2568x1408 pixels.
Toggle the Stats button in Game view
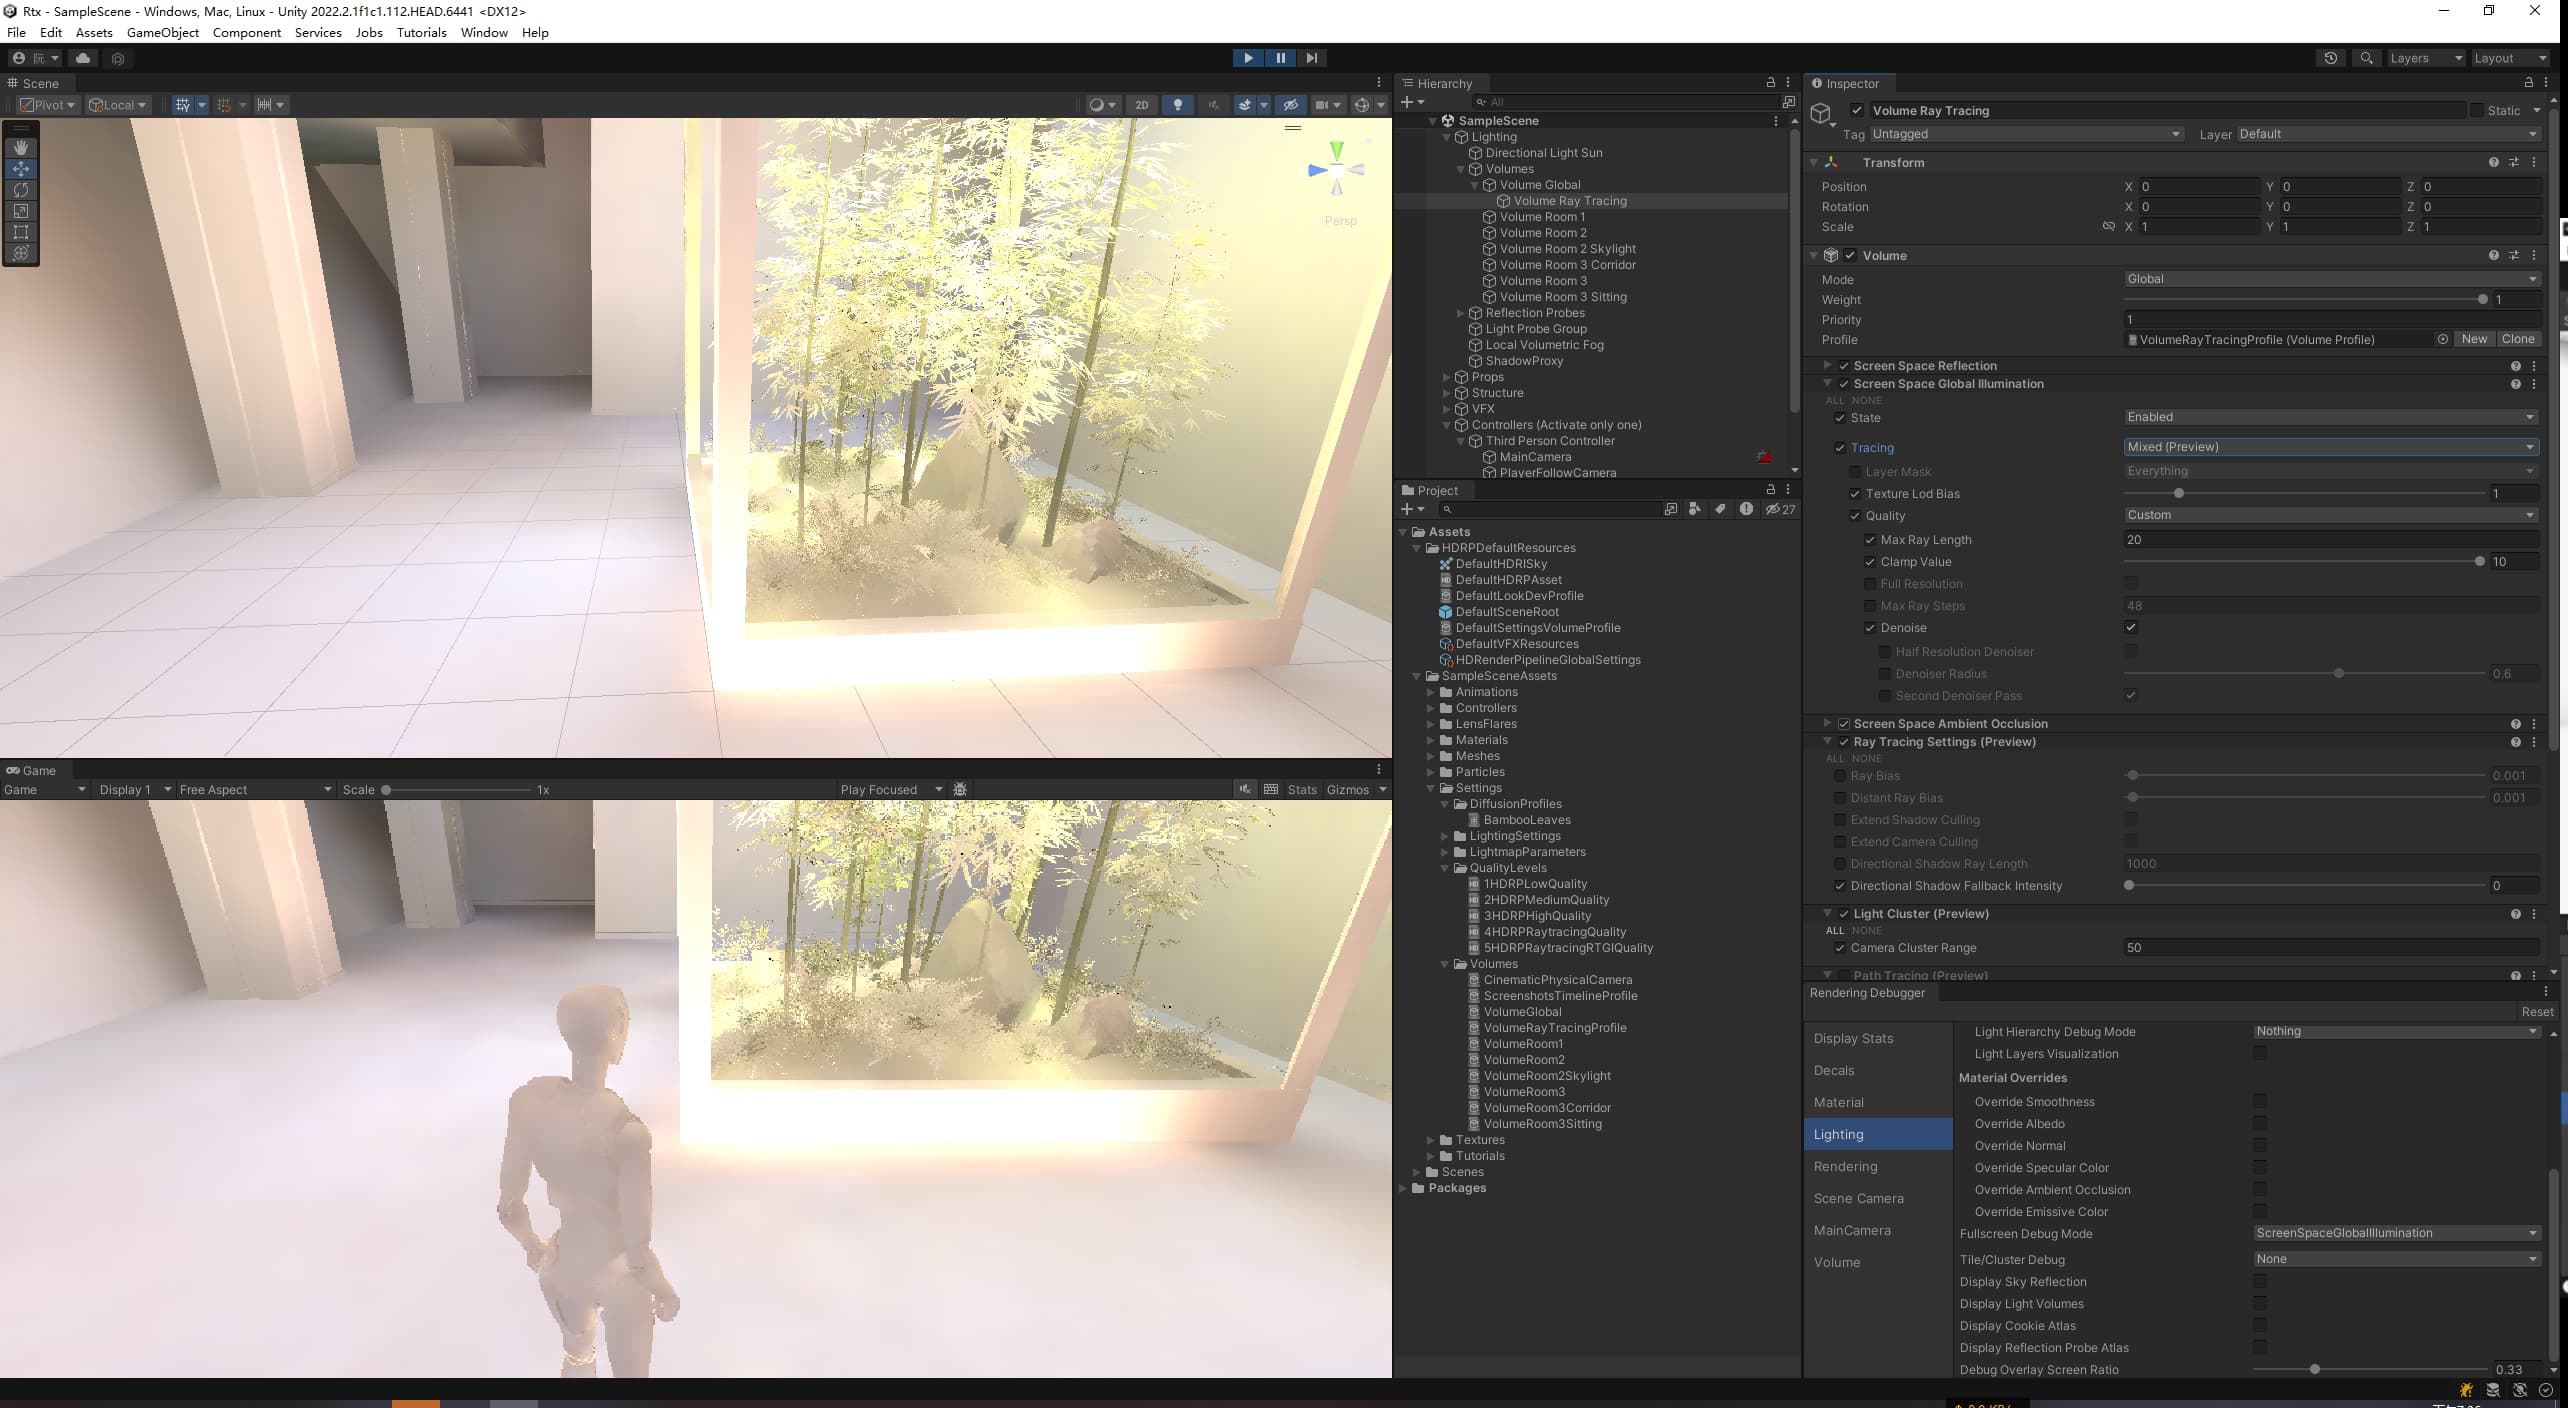1302,789
